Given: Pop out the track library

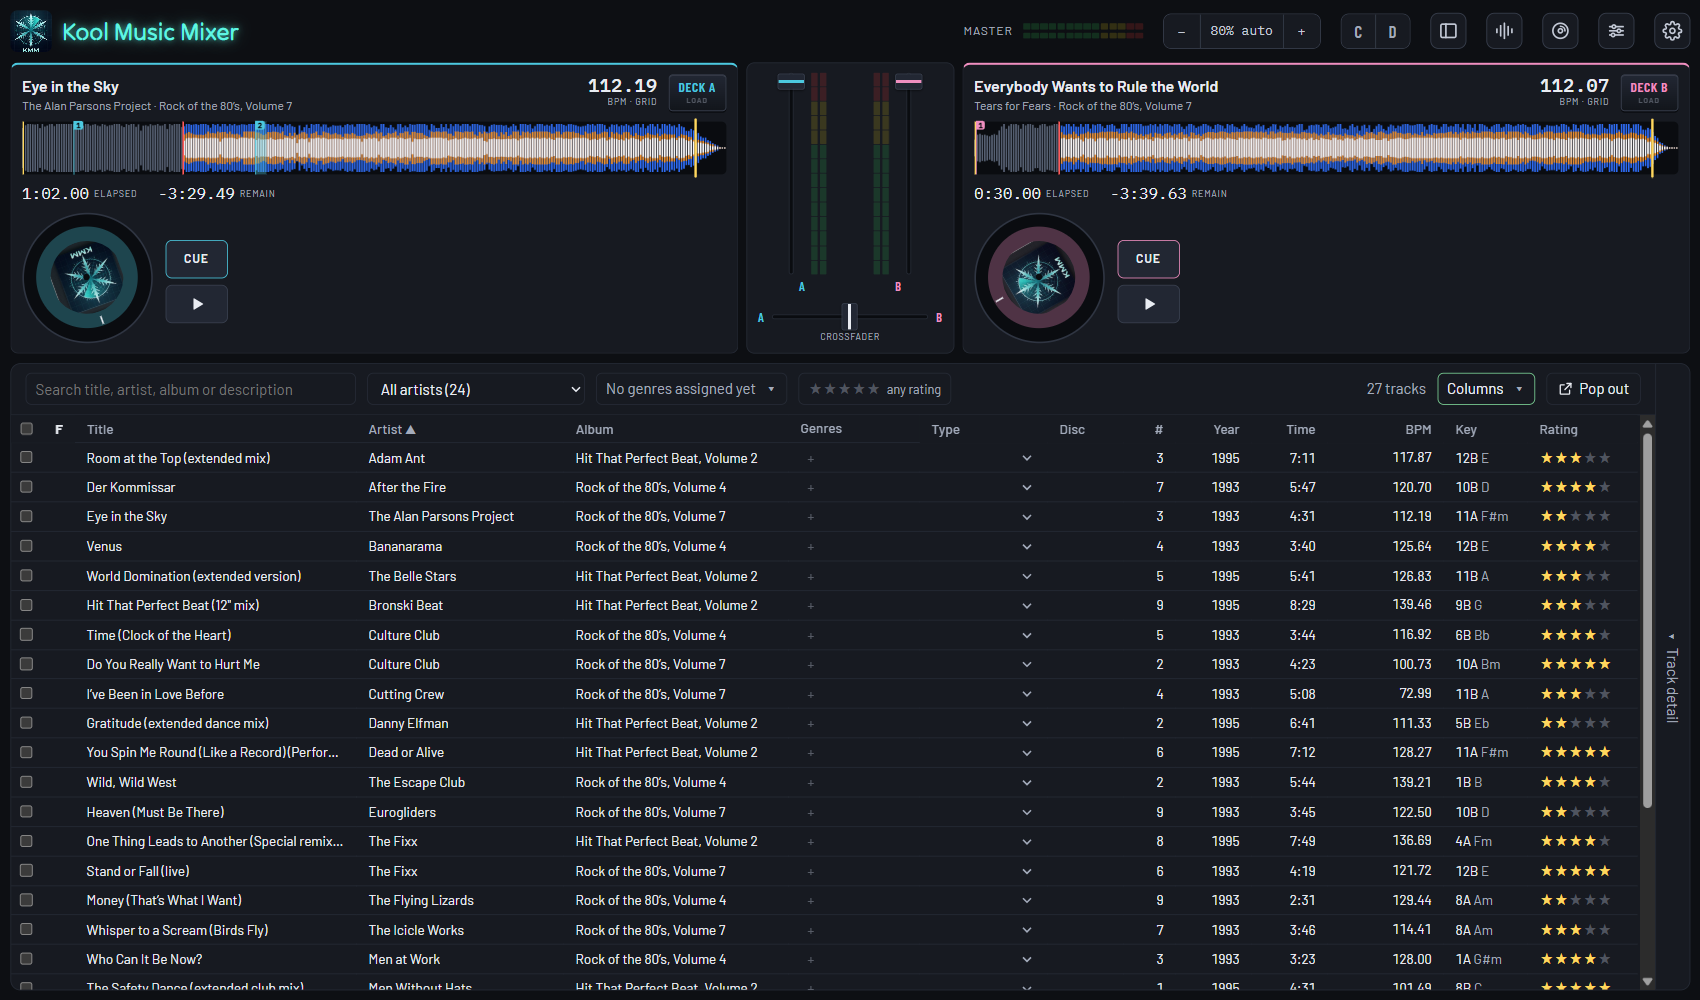Looking at the screenshot, I should (x=1593, y=389).
